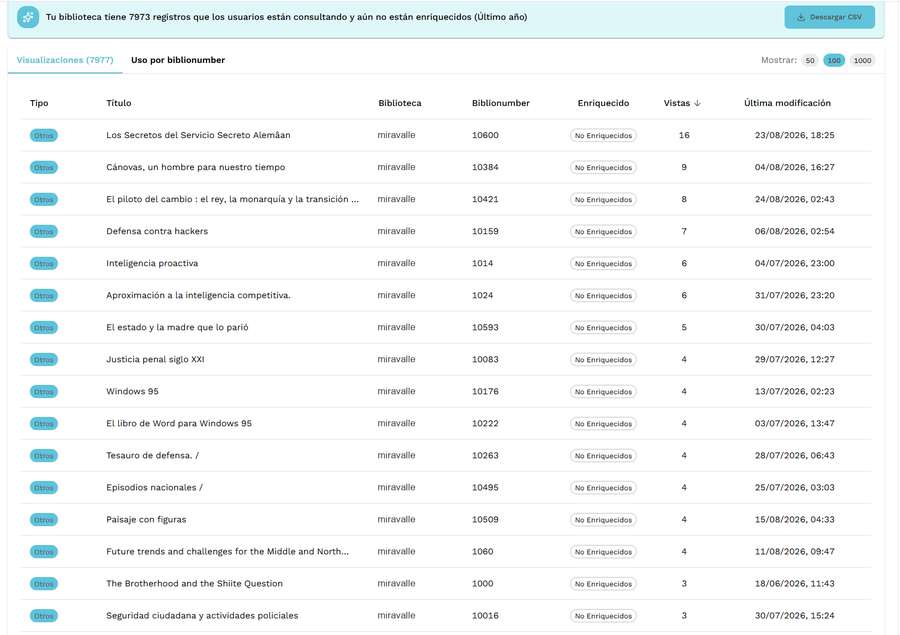
Task: Click No Enriquecidos badge for biblionumber 10083
Action: point(603,360)
